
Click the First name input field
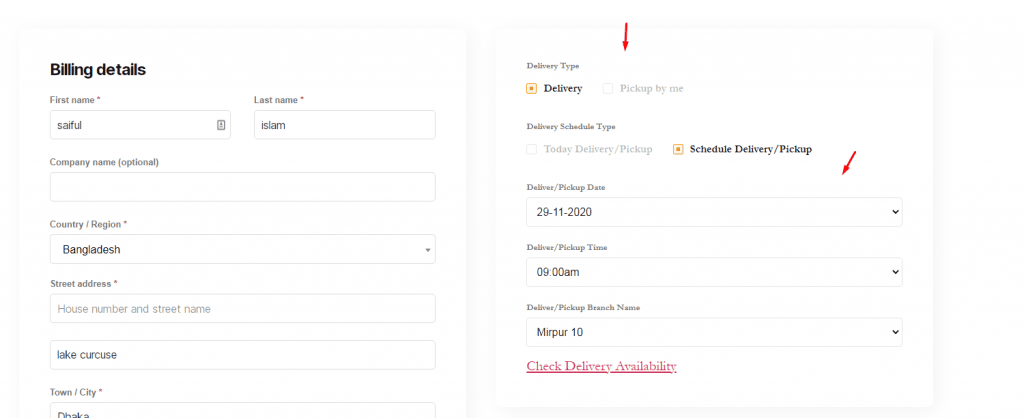pyautogui.click(x=130, y=125)
